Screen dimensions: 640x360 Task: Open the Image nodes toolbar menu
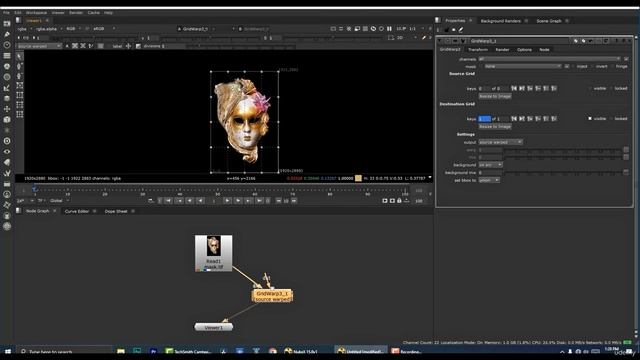(7, 24)
